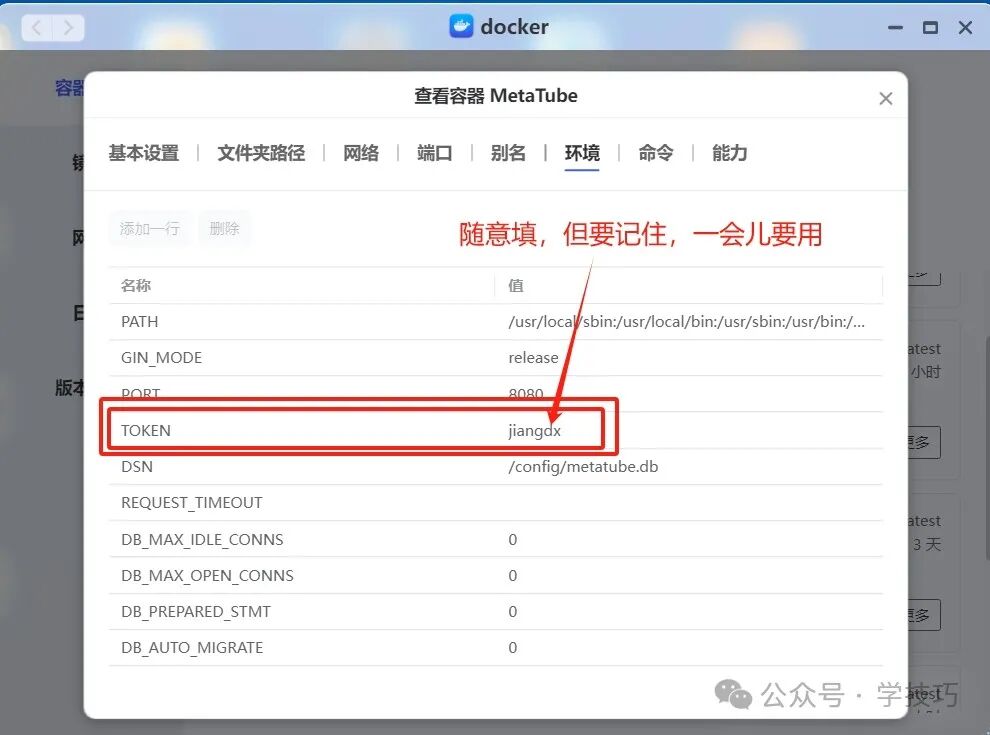The image size is (990, 735).
Task: Close the 查看容器 MetaTube dialog
Action: pyautogui.click(x=885, y=98)
